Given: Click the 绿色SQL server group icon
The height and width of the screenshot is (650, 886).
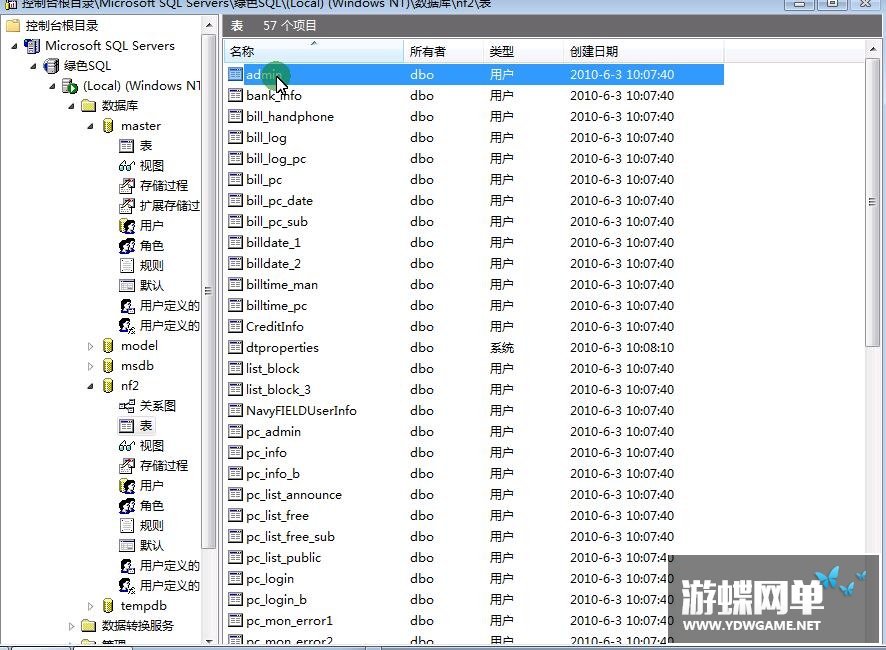Looking at the screenshot, I should pos(51,66).
